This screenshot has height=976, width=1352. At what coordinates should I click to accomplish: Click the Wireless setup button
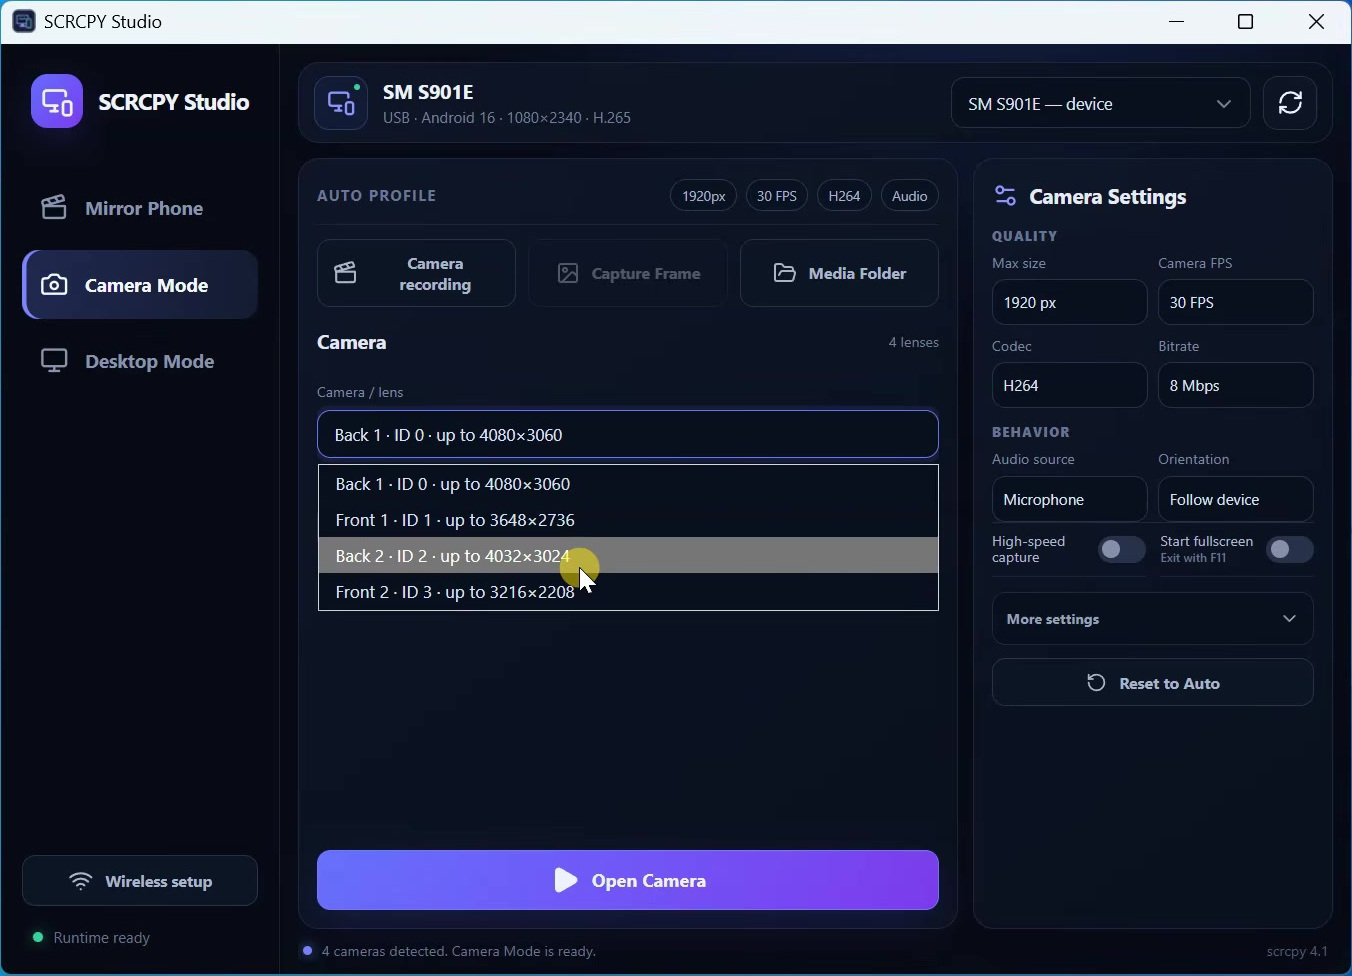coord(140,881)
